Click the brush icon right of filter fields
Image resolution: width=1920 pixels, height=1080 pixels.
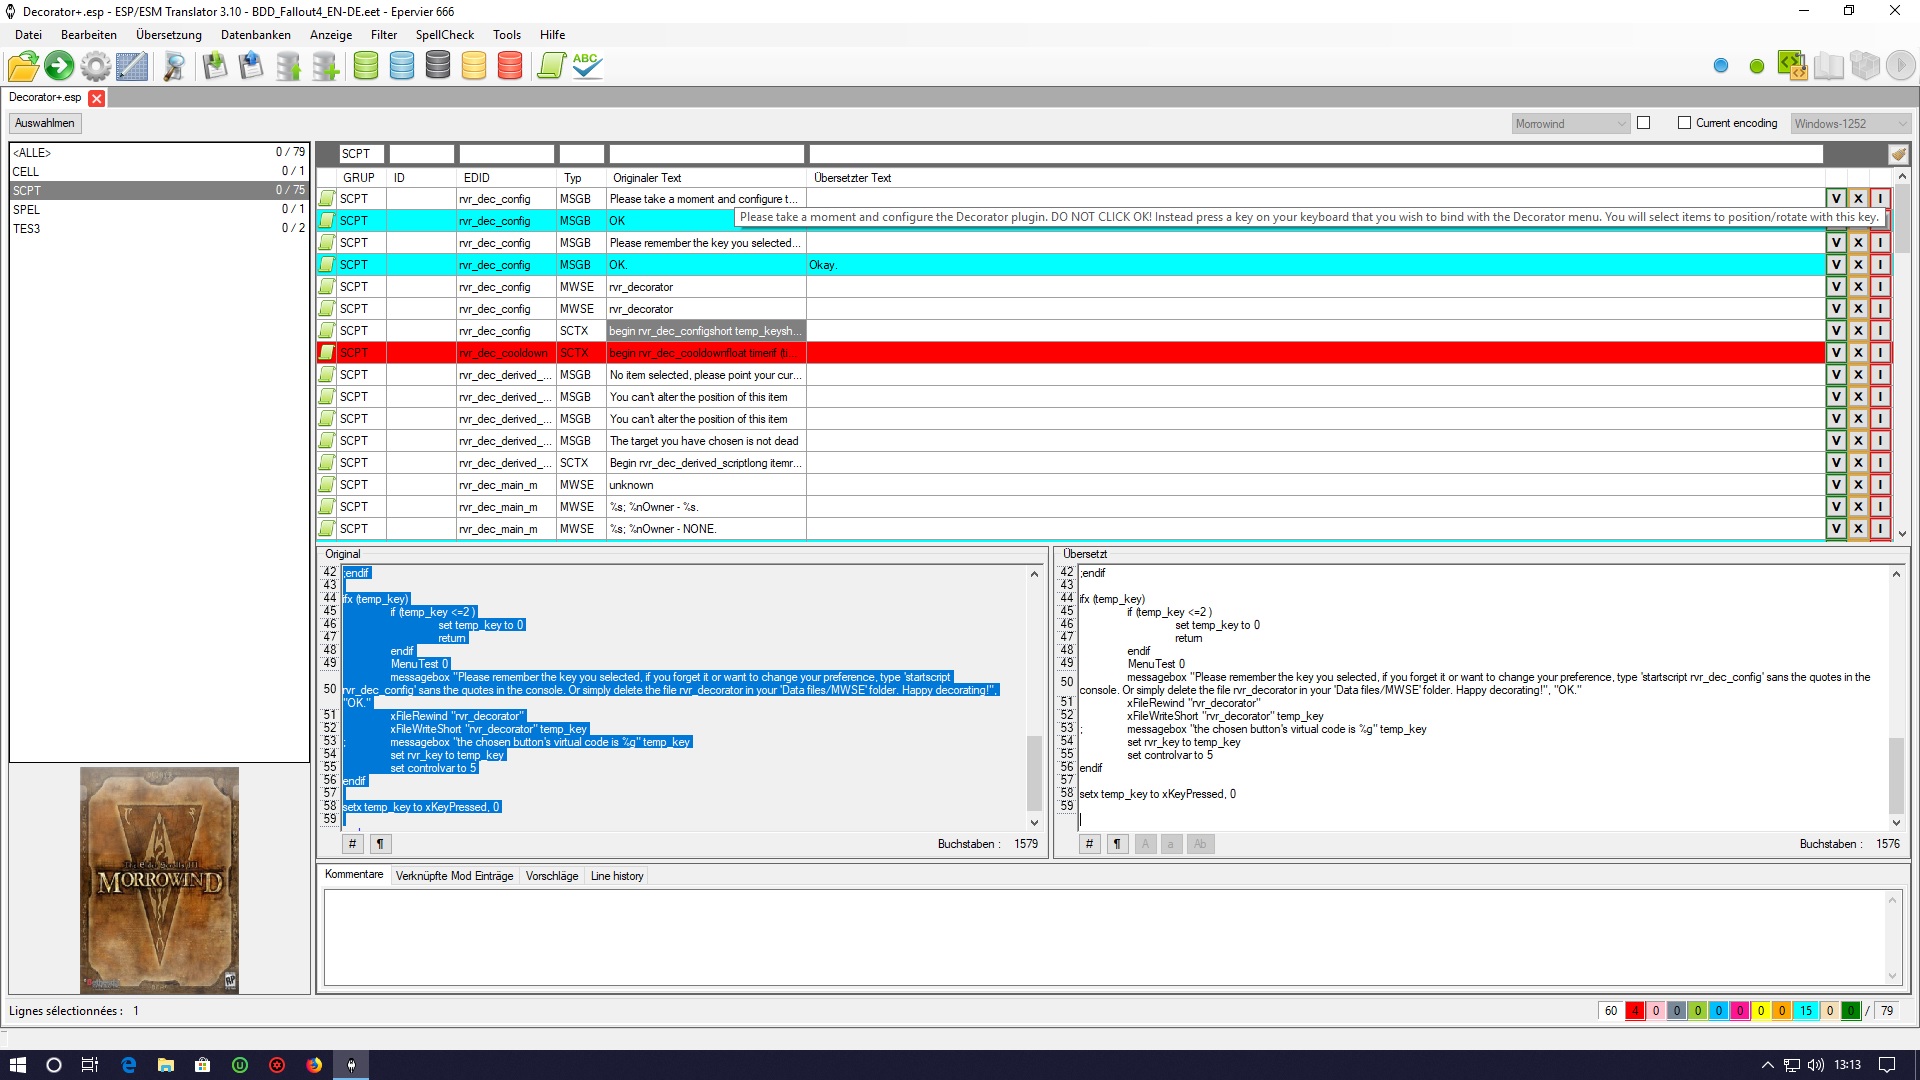[x=1898, y=153]
